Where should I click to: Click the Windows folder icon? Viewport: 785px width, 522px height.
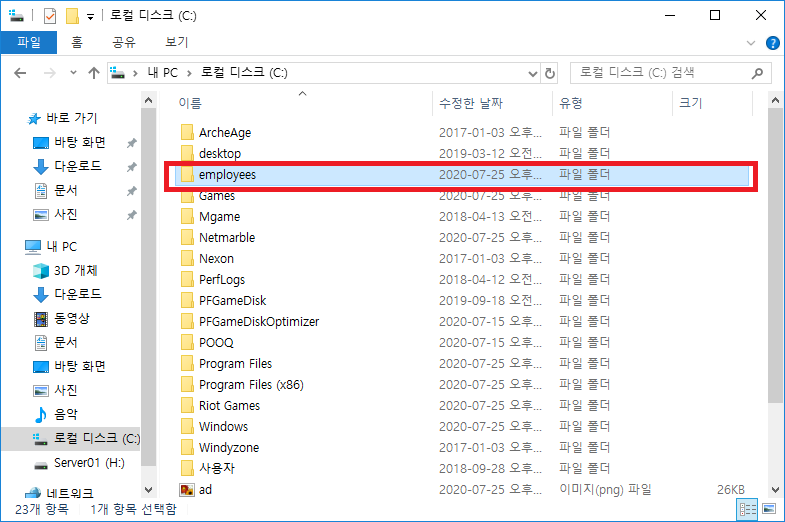(187, 426)
